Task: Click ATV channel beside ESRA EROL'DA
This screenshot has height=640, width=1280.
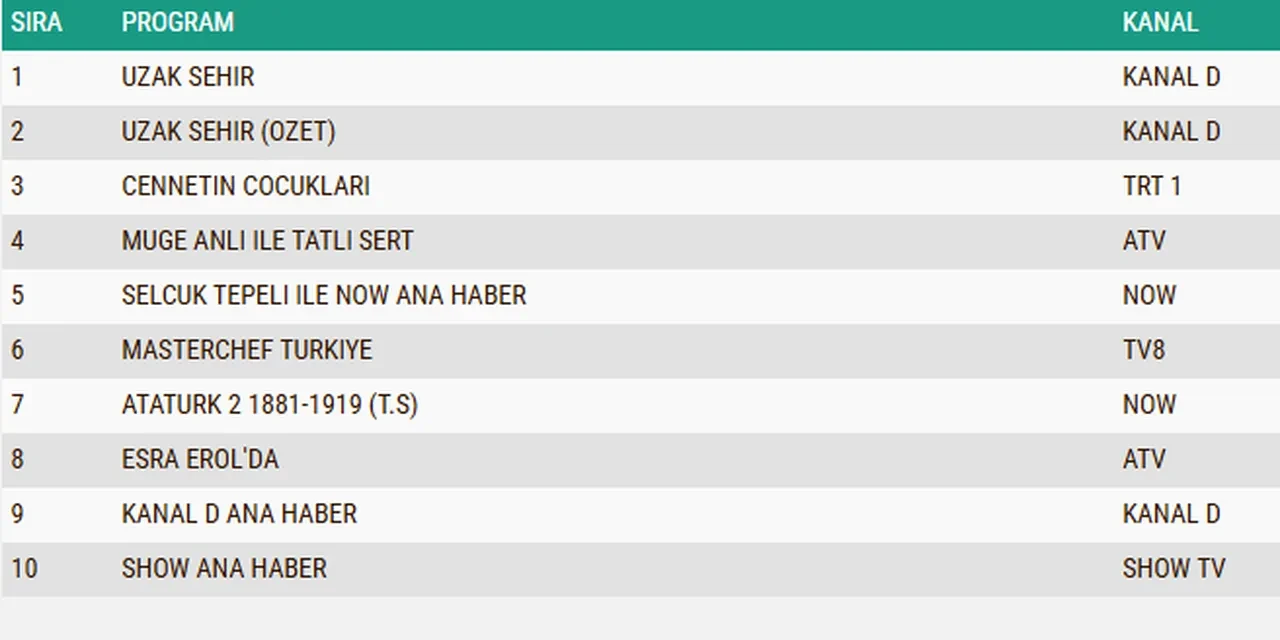Action: point(1144,459)
